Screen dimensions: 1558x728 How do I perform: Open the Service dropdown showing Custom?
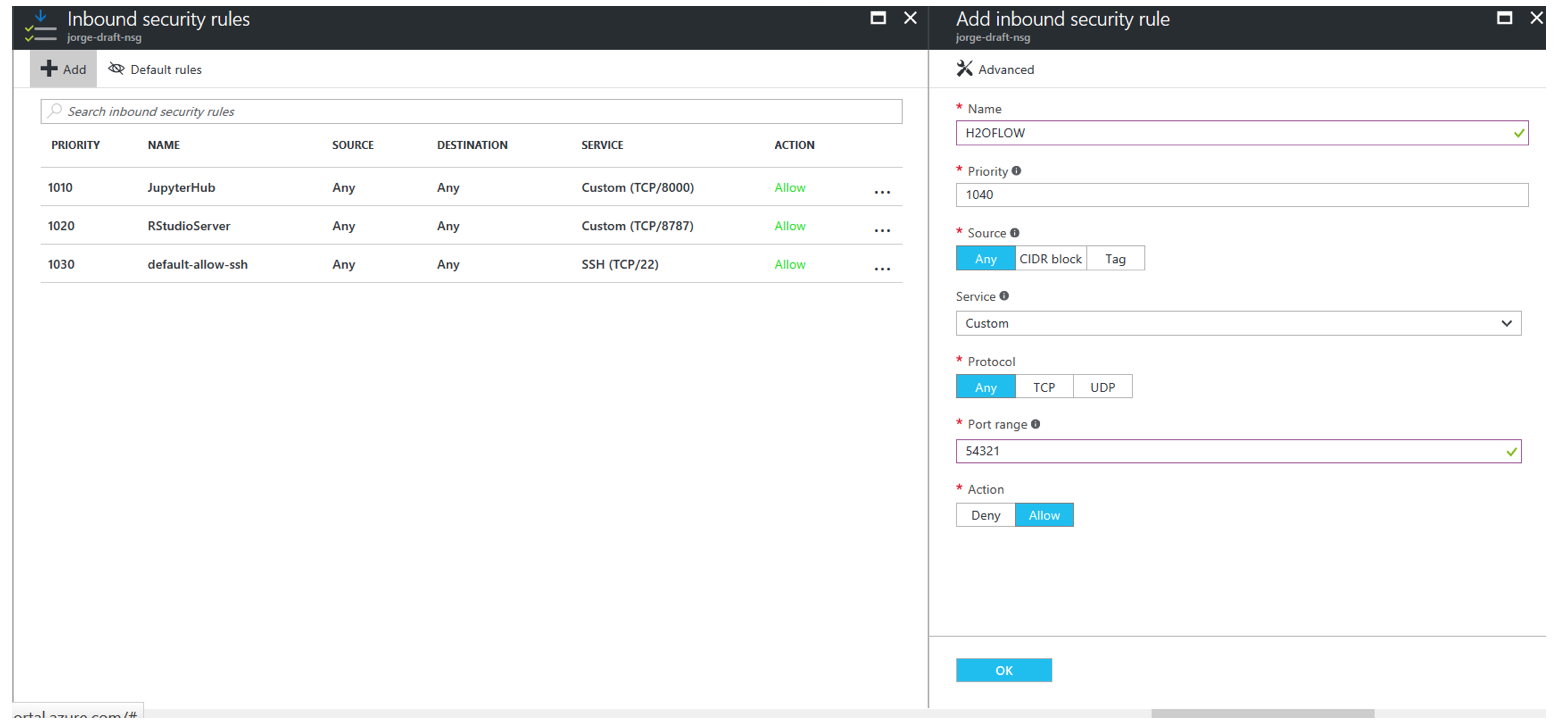coord(1239,323)
